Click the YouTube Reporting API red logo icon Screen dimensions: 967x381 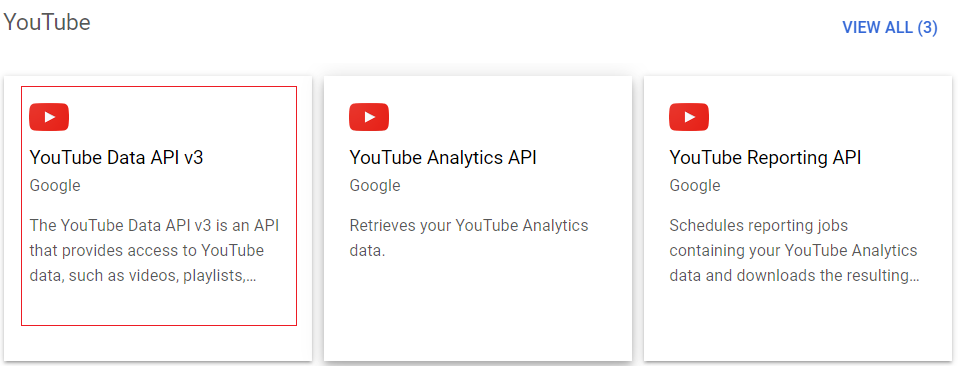pos(689,117)
